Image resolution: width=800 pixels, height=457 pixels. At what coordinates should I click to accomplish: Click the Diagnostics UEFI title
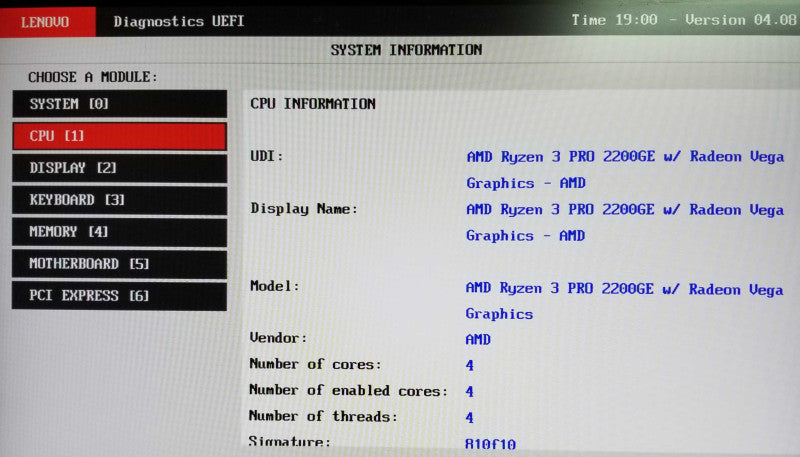(x=179, y=21)
